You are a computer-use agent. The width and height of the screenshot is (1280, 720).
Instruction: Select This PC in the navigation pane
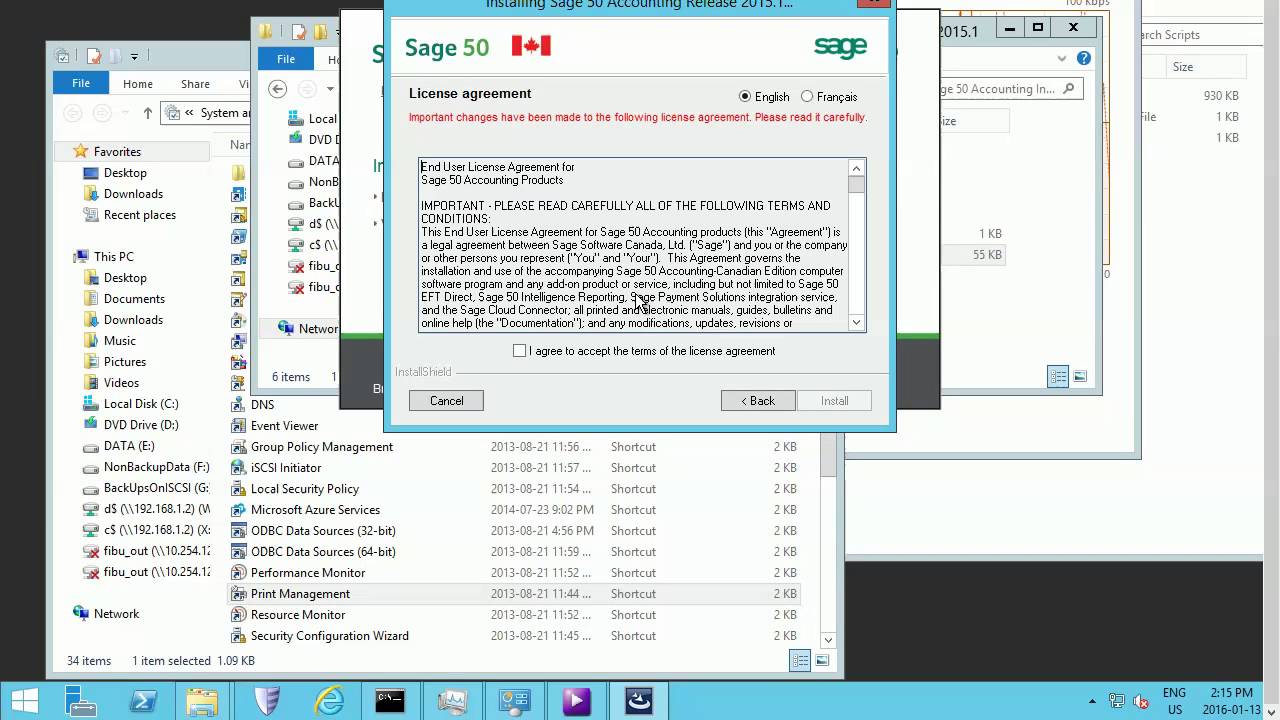tap(113, 257)
